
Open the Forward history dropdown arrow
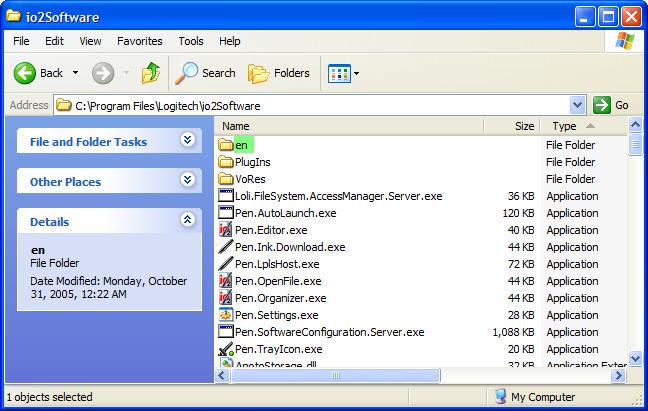click(126, 73)
